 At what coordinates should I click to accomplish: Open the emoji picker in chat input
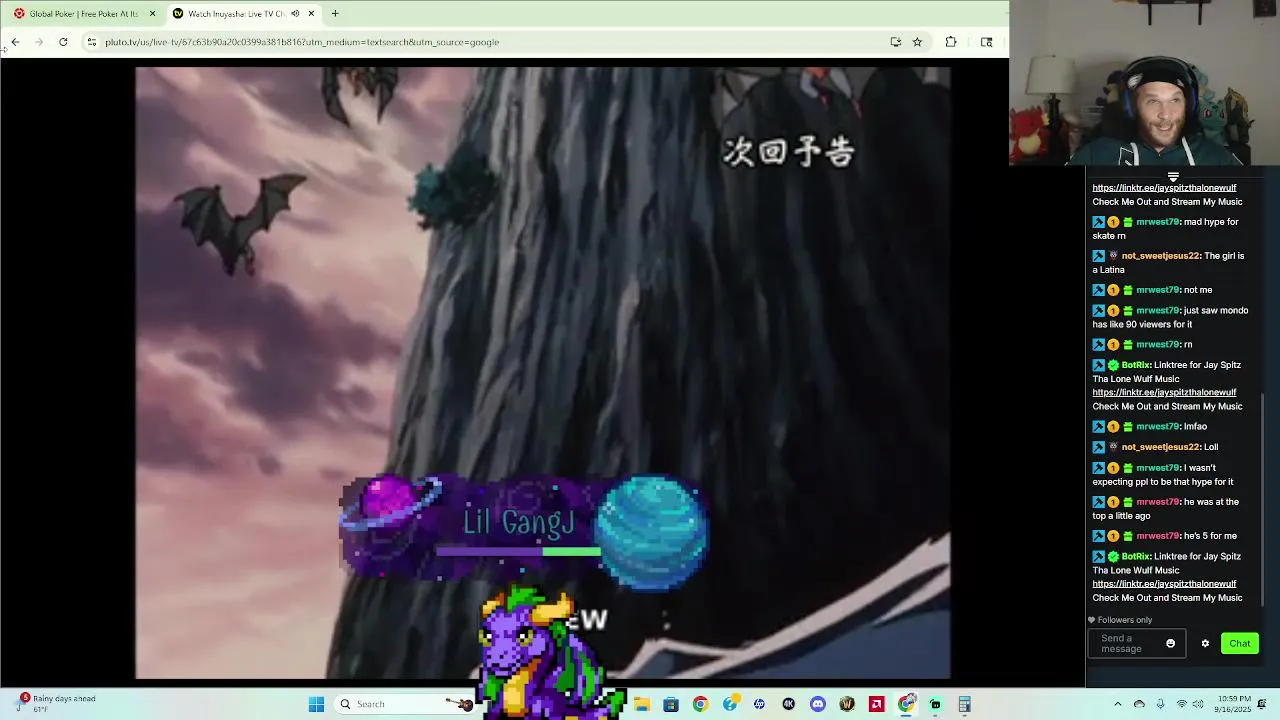(1170, 644)
